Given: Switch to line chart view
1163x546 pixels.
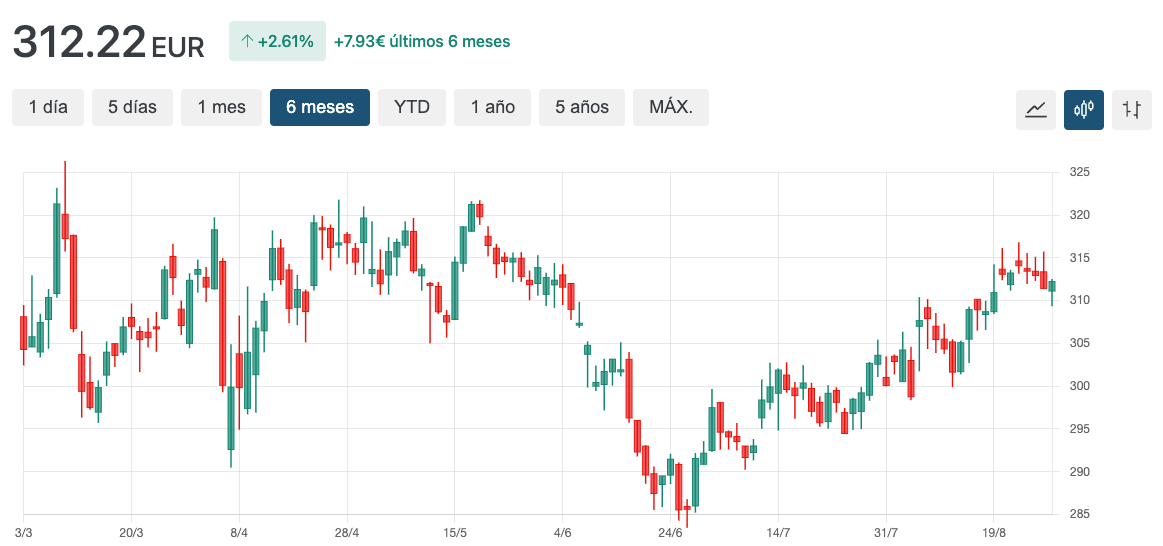Looking at the screenshot, I should (1036, 109).
